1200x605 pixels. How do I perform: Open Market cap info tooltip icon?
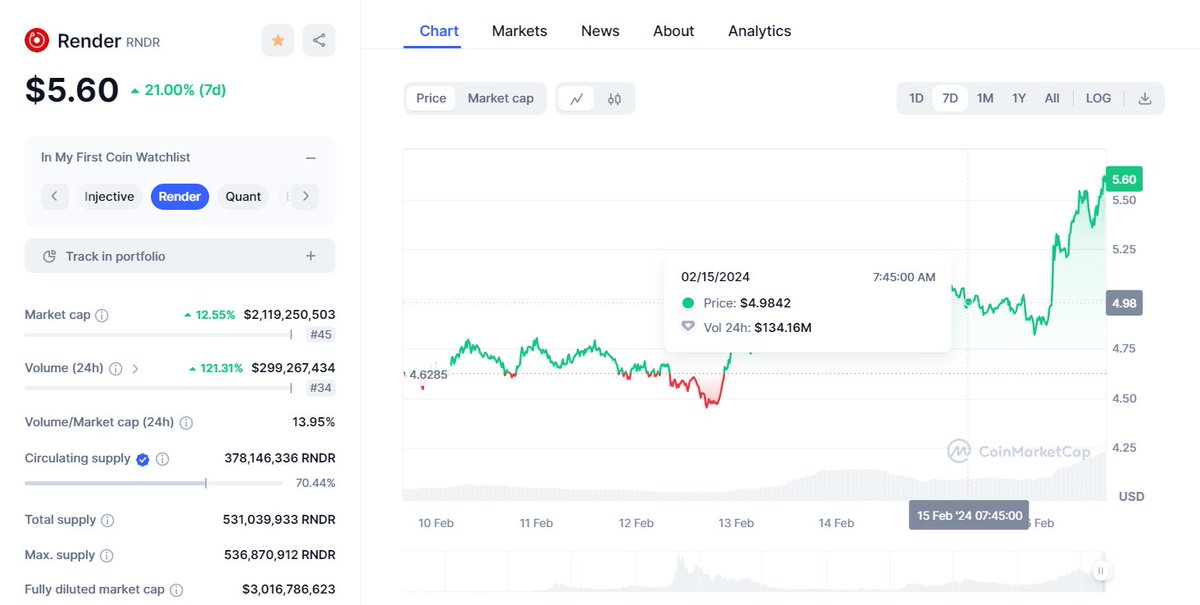point(102,315)
